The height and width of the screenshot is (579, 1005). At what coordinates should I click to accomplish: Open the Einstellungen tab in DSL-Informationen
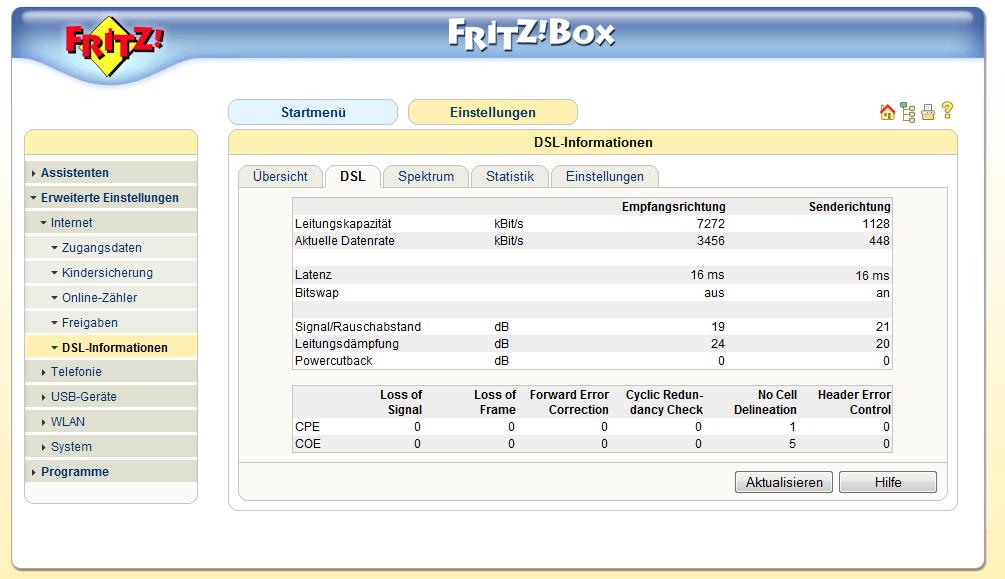point(604,176)
